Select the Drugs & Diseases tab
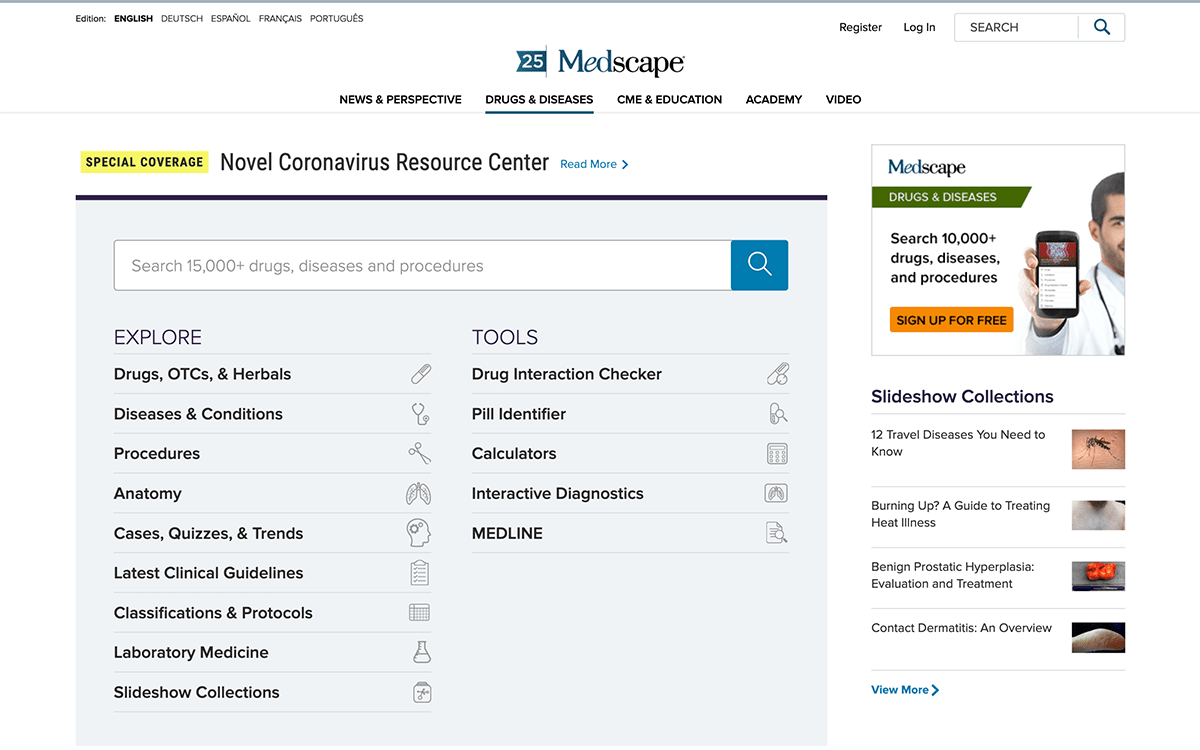Viewport: 1200px width, 750px height. click(539, 99)
